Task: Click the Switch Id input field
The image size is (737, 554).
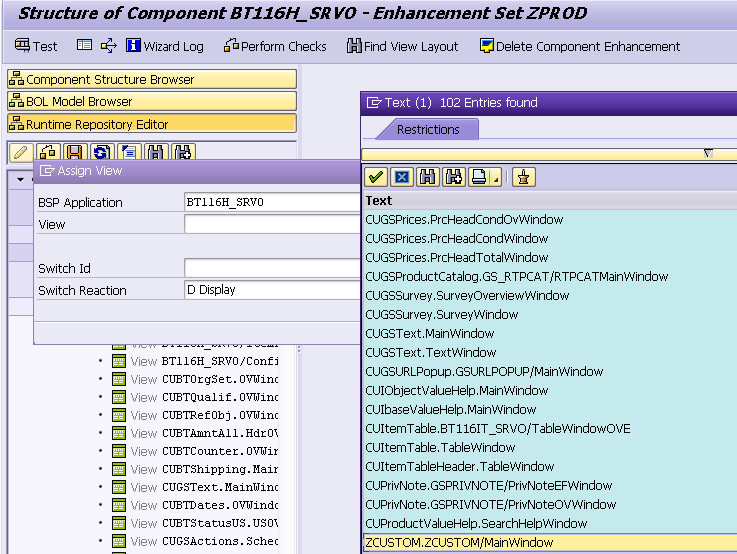Action: (273, 268)
